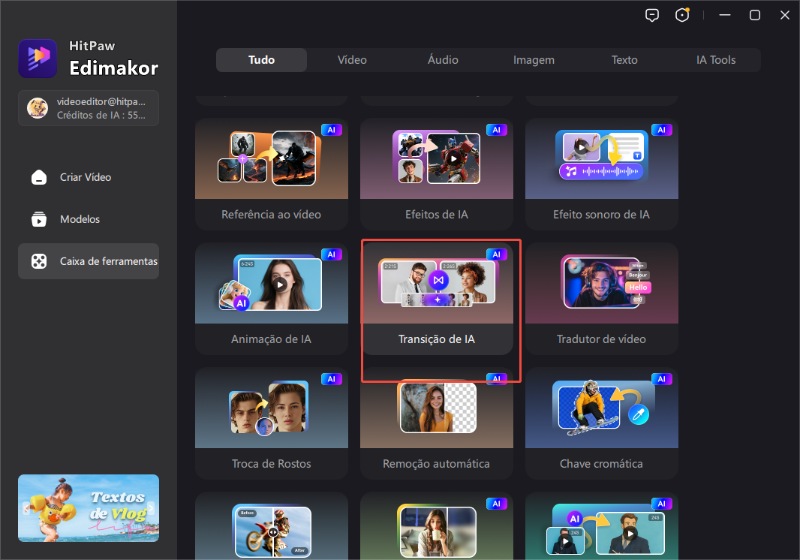Switch to the Vídeo tab
Image resolution: width=800 pixels, height=560 pixels.
(x=352, y=60)
